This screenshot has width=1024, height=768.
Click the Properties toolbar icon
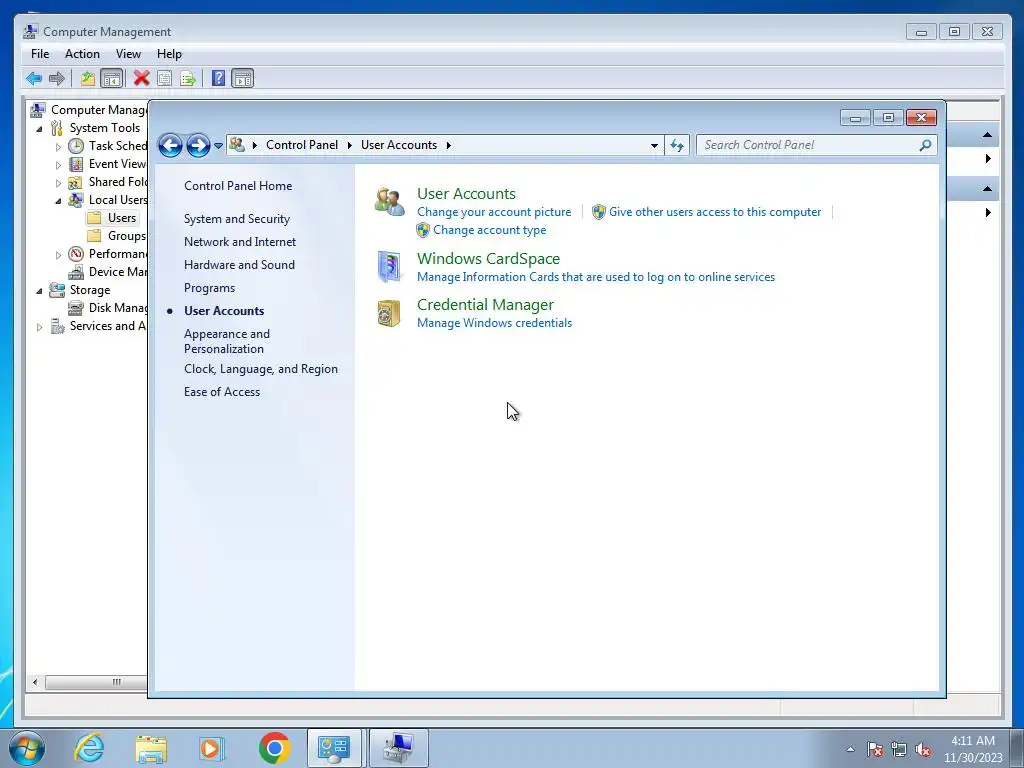click(x=165, y=79)
